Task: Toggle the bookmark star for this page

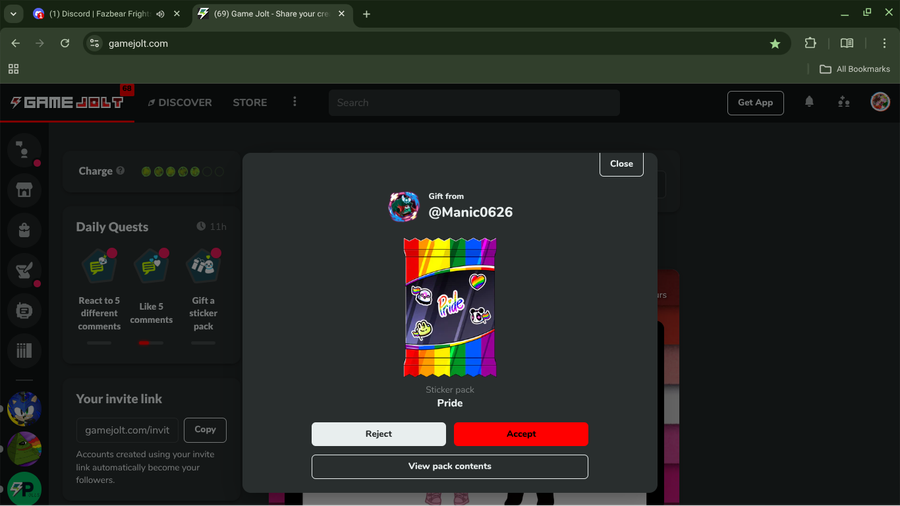Action: 775,44
